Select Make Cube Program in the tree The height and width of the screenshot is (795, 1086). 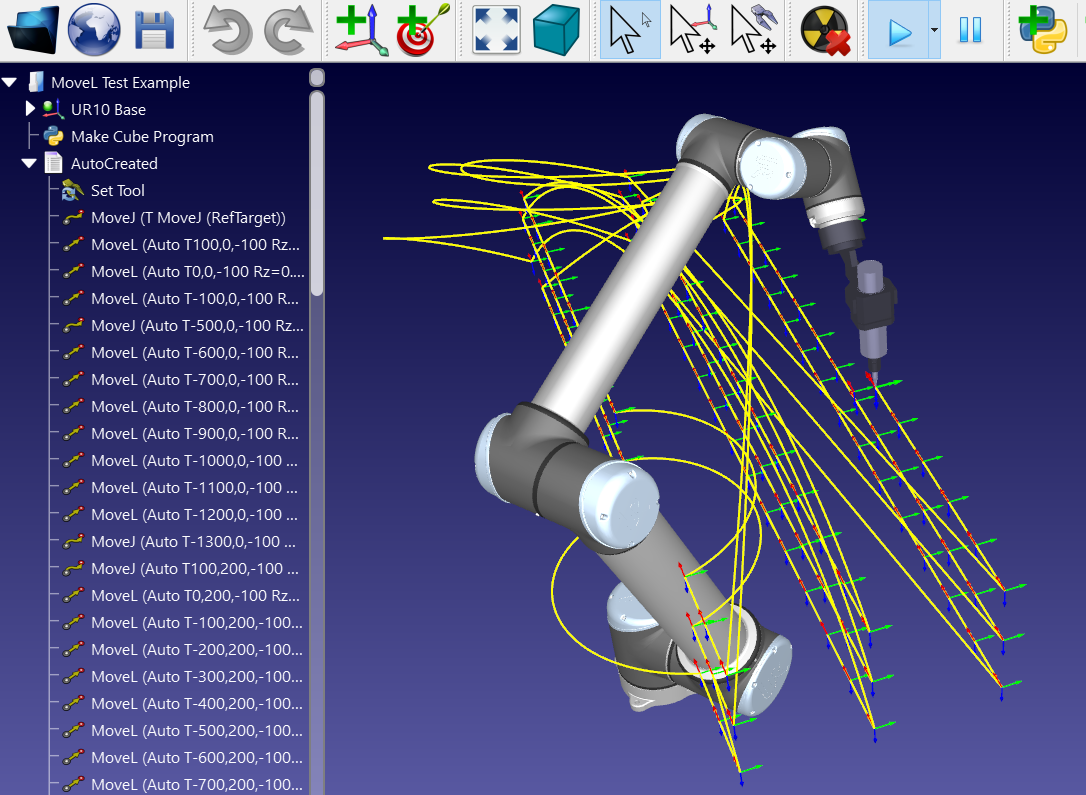point(141,137)
